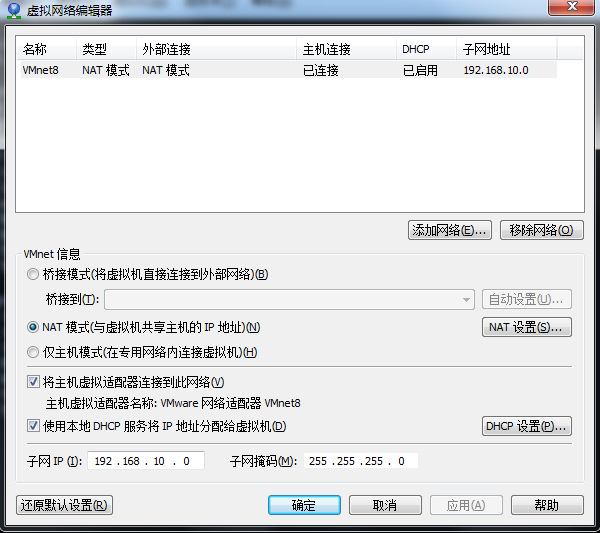Screen dimensions: 600x533
Task: Open 帮助 button
Action: (547, 505)
